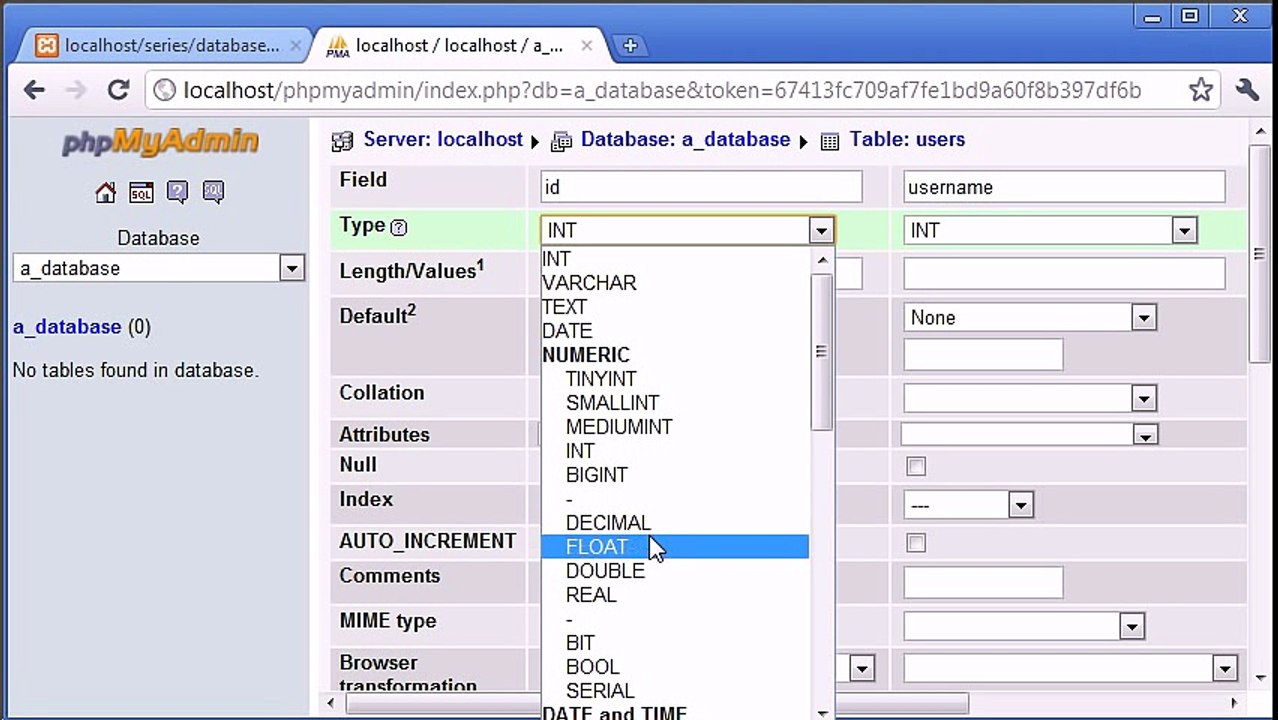Open Default dropdown showing None
This screenshot has width=1278, height=720.
click(1030, 318)
